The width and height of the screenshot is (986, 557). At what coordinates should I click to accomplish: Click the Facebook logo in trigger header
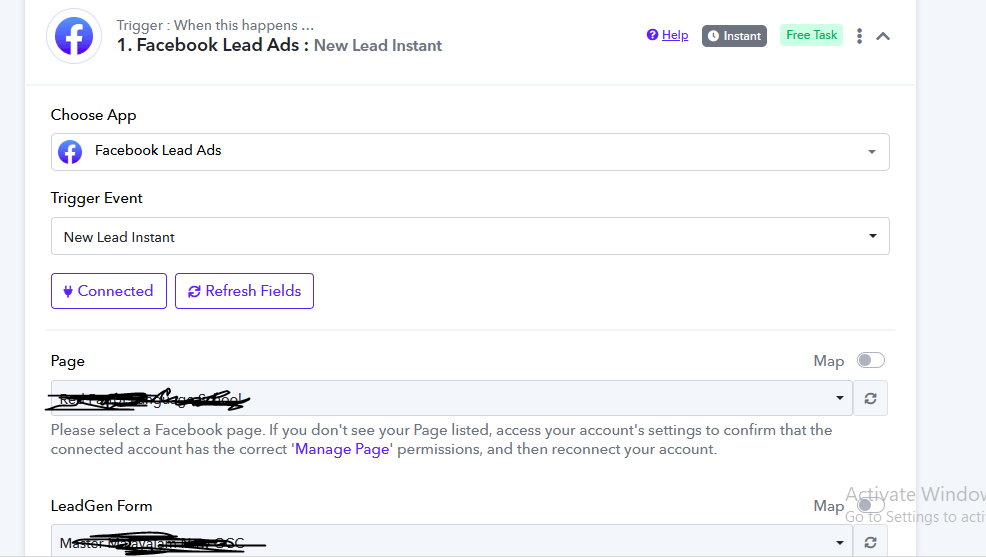click(74, 36)
